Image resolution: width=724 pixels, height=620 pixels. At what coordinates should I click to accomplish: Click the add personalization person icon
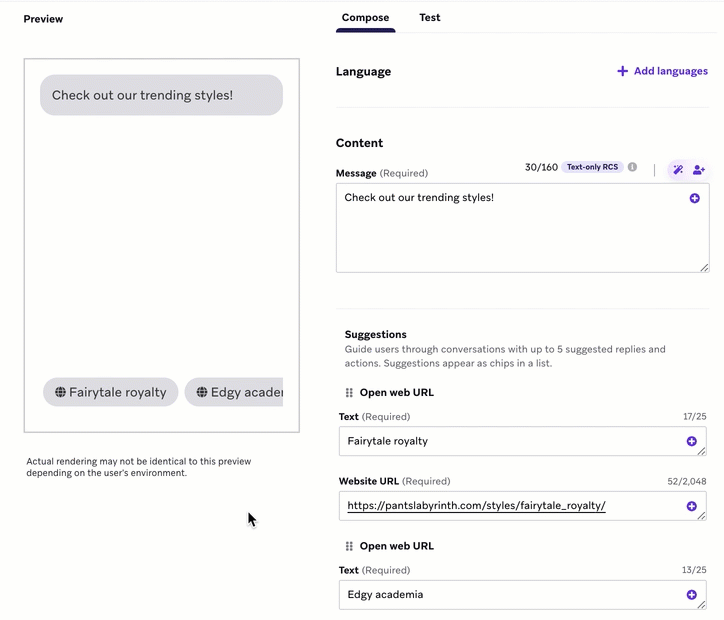tap(699, 170)
